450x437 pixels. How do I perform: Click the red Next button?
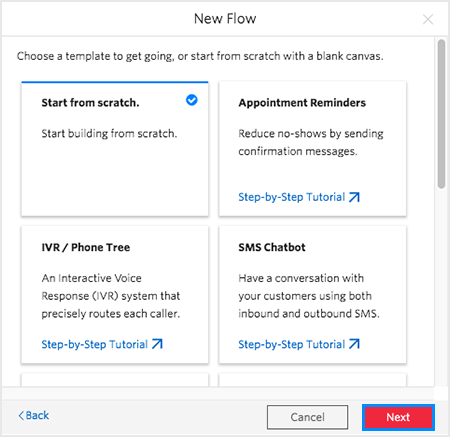(398, 417)
